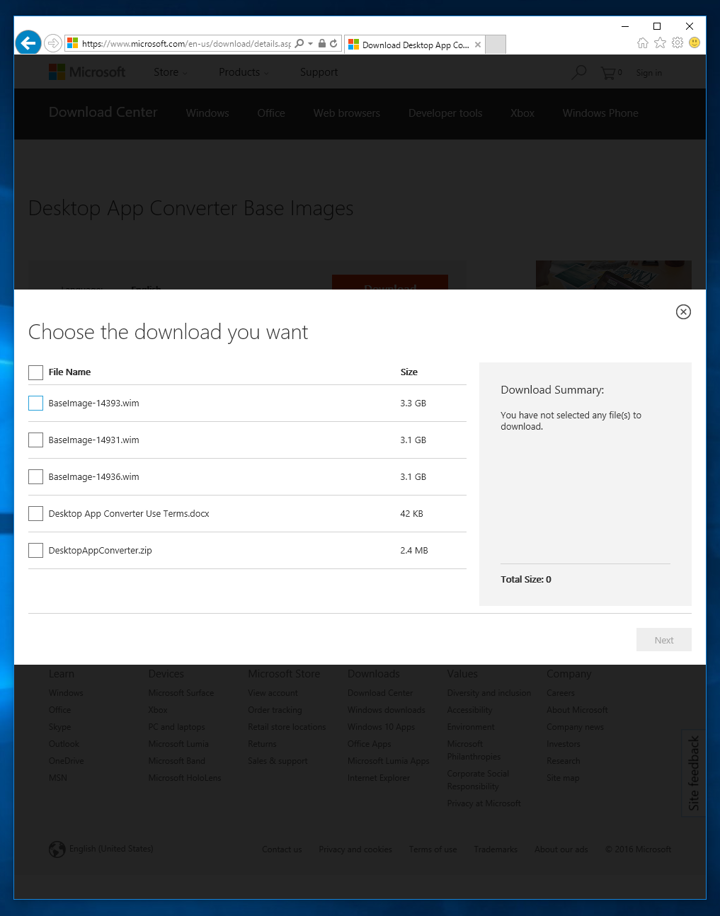Click BaseImage-14931.wim file name text

pos(94,440)
